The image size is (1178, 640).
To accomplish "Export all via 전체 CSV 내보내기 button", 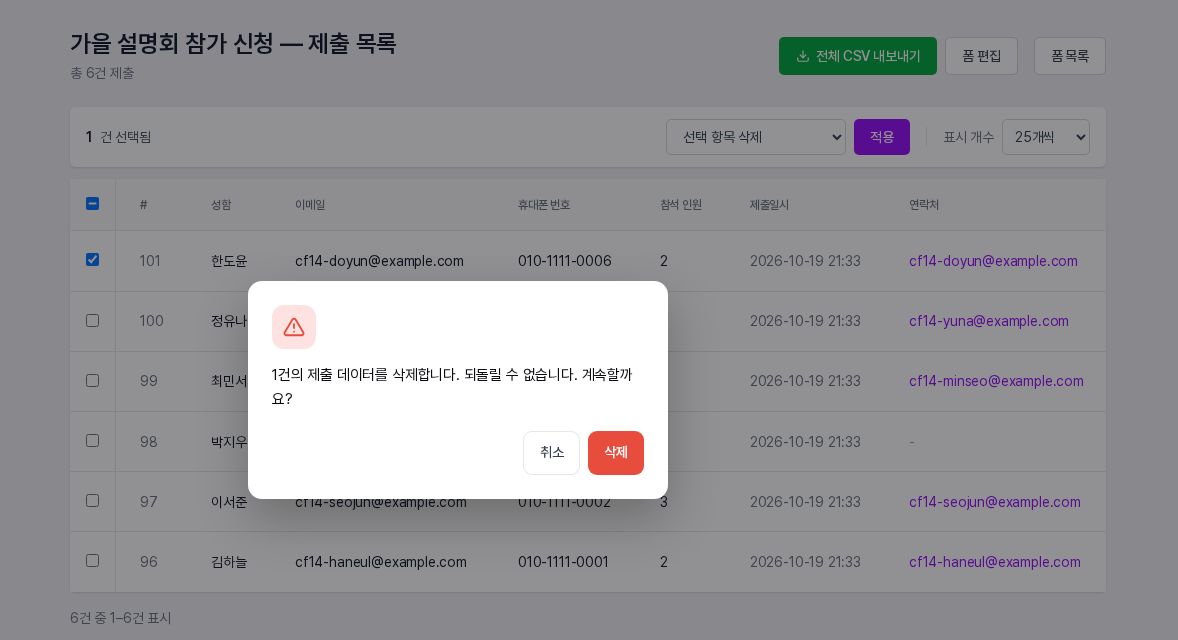I will click(x=857, y=56).
